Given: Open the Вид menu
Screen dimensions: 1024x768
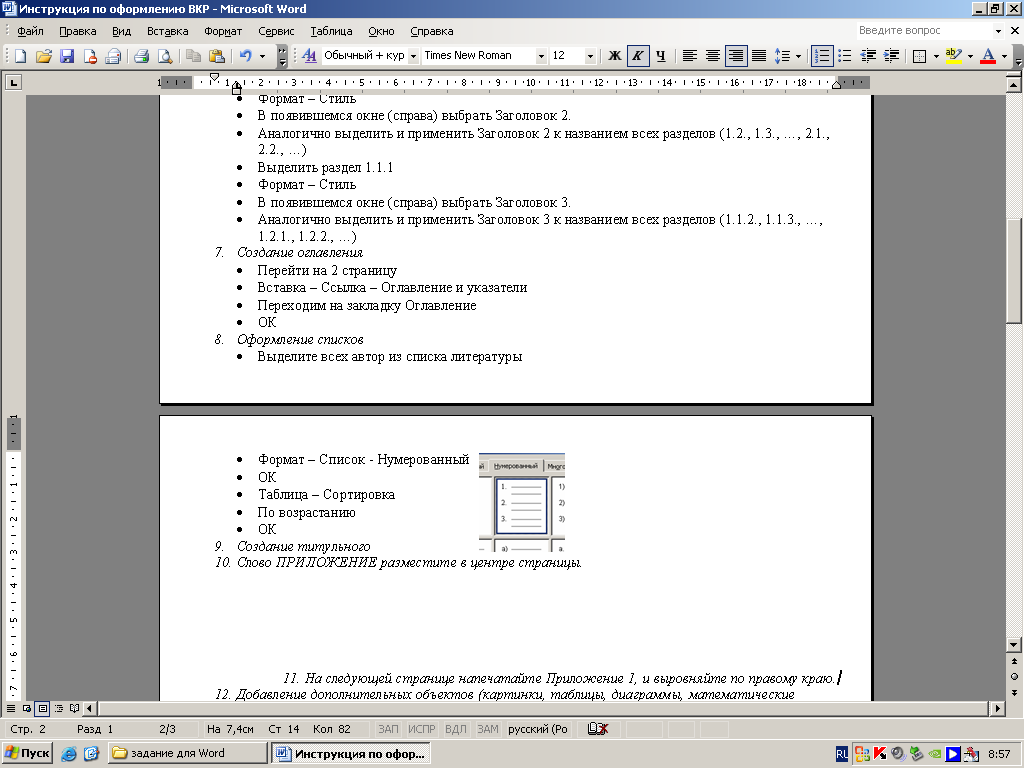Looking at the screenshot, I should click(121, 31).
